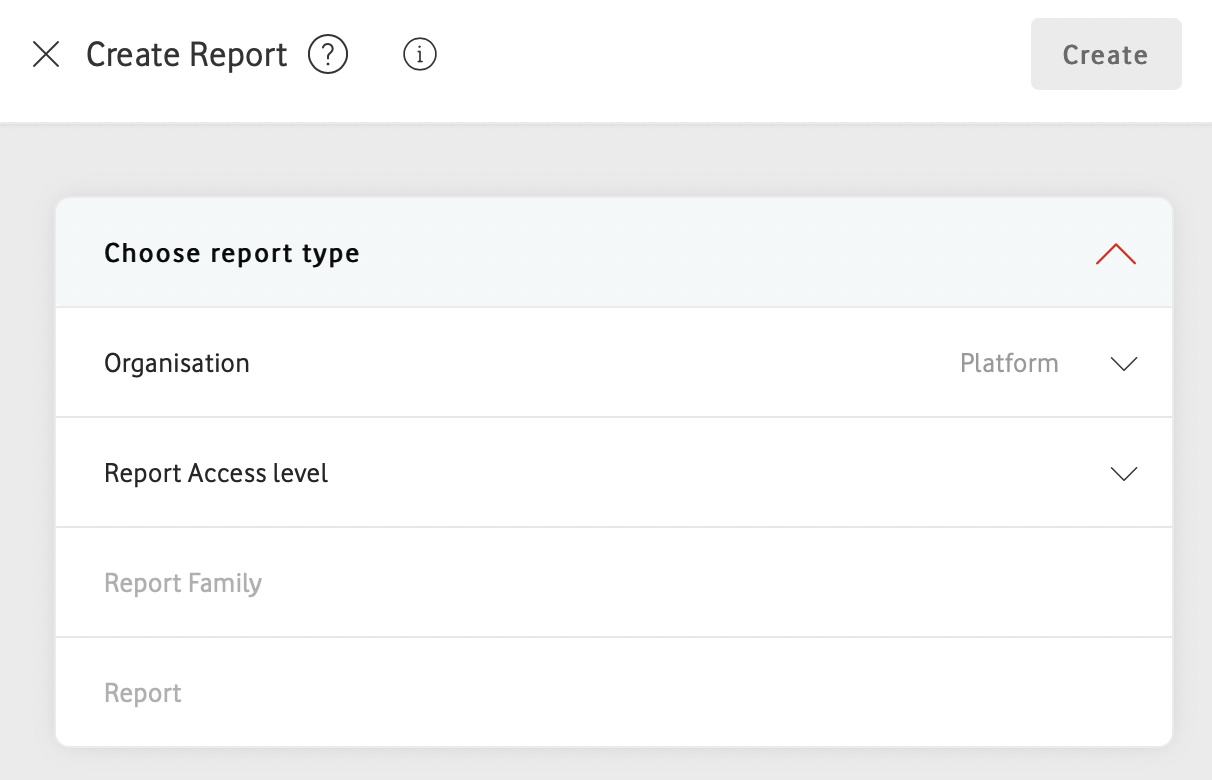Click the Choose report type header
Viewport: 1212px width, 780px height.
pyautogui.click(x=232, y=253)
